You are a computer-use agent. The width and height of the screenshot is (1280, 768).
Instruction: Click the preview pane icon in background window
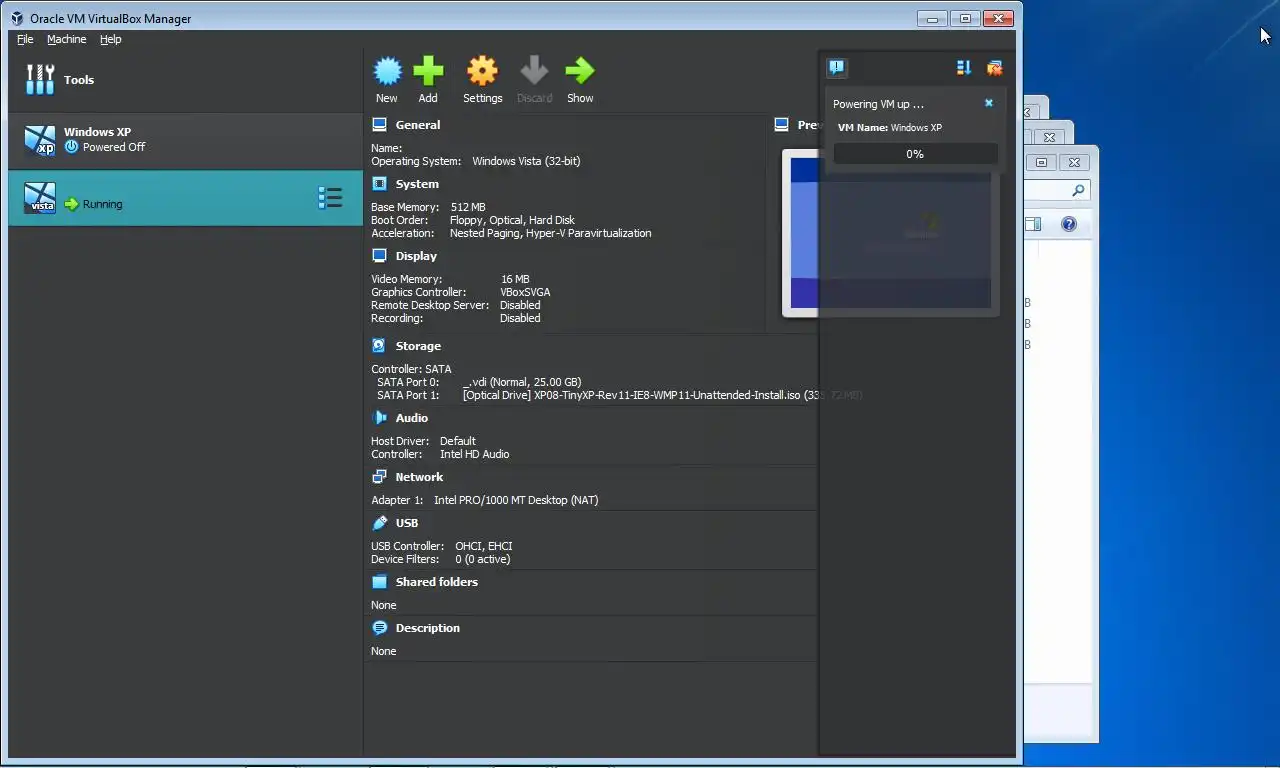(x=1033, y=224)
